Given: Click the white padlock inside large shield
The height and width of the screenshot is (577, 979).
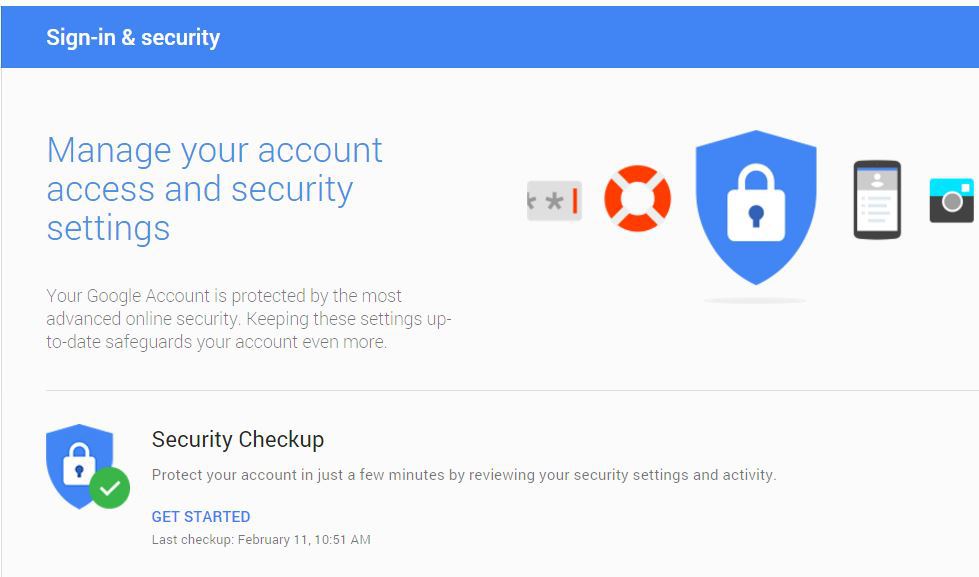Looking at the screenshot, I should [756, 203].
